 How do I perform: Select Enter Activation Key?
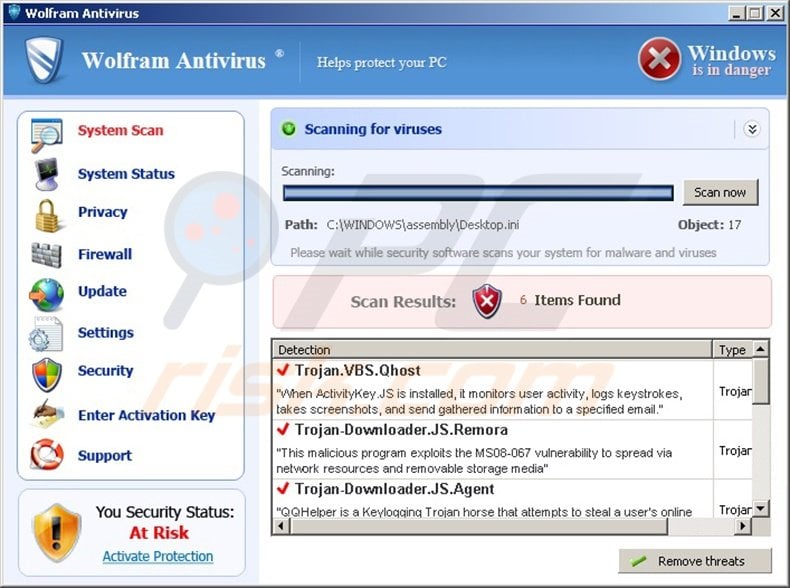pyautogui.click(x=147, y=415)
